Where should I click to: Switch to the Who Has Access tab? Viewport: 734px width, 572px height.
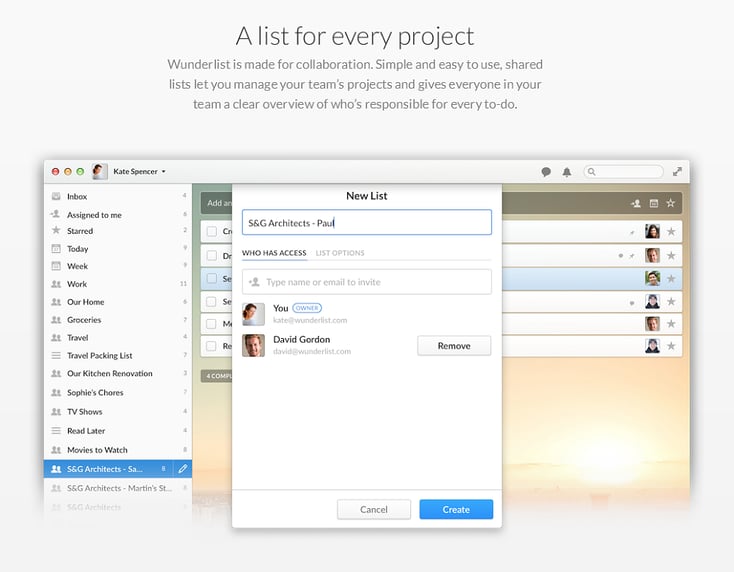tap(274, 253)
